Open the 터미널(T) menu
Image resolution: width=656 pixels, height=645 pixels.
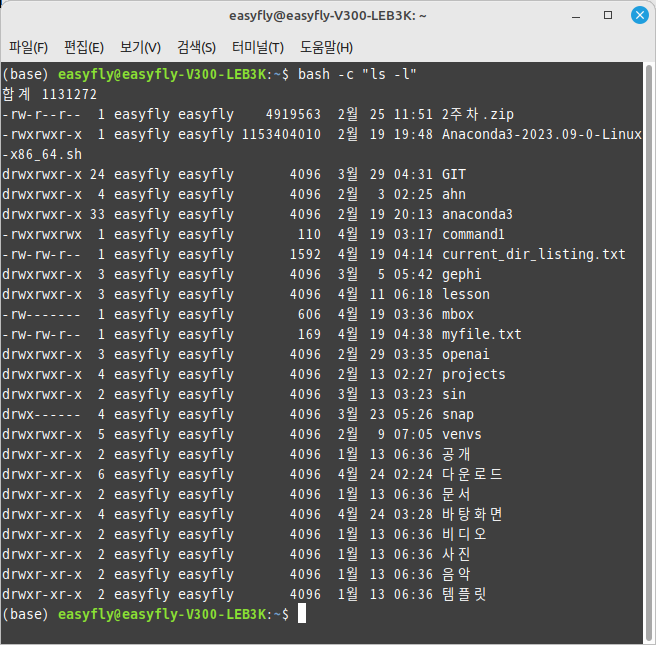(258, 47)
